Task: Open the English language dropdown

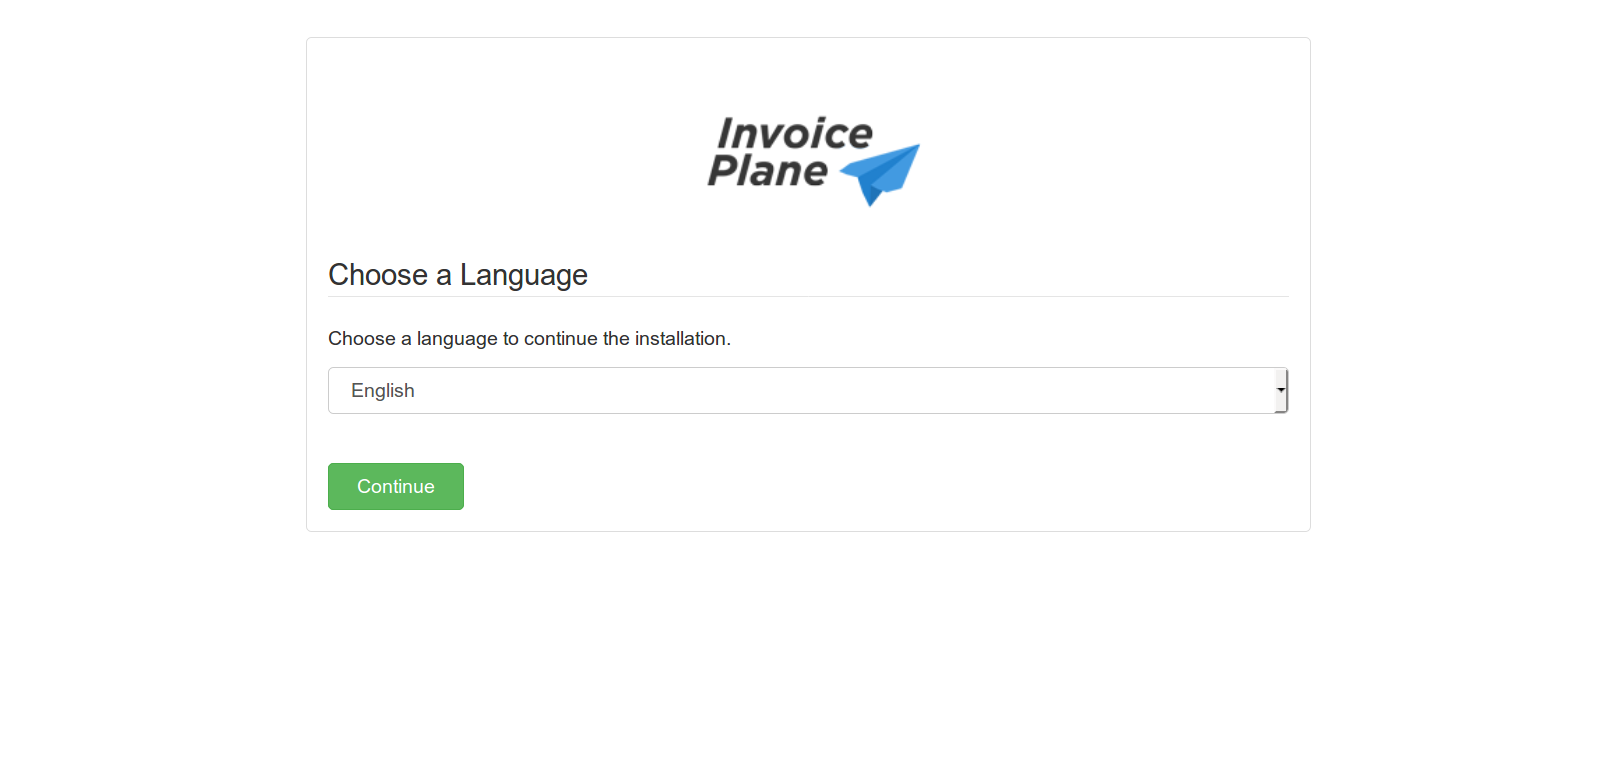Action: pos(808,390)
